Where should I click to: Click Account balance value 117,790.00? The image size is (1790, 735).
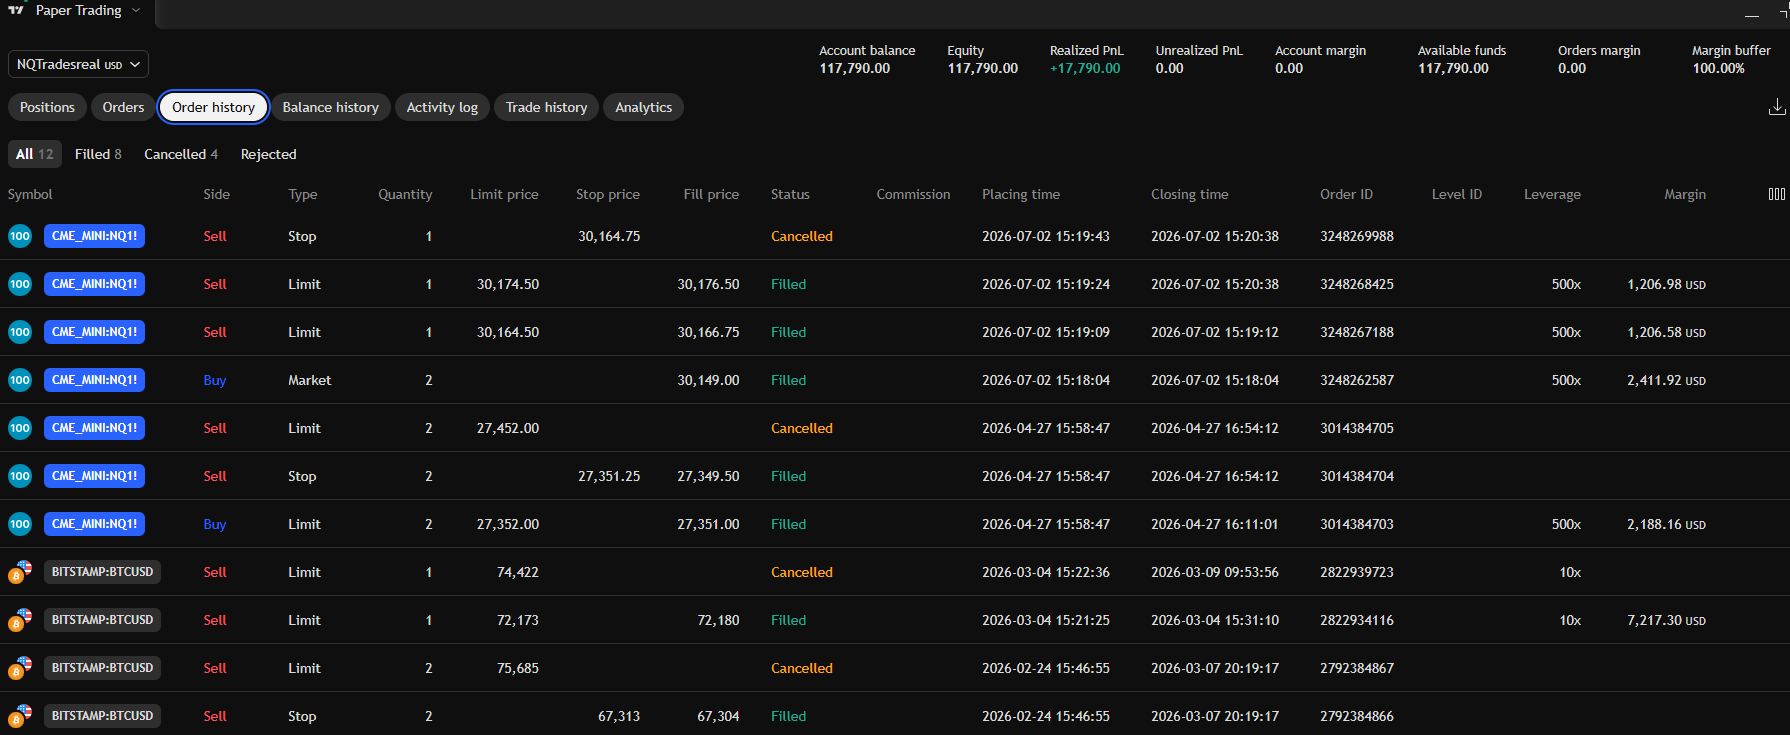click(x=854, y=68)
